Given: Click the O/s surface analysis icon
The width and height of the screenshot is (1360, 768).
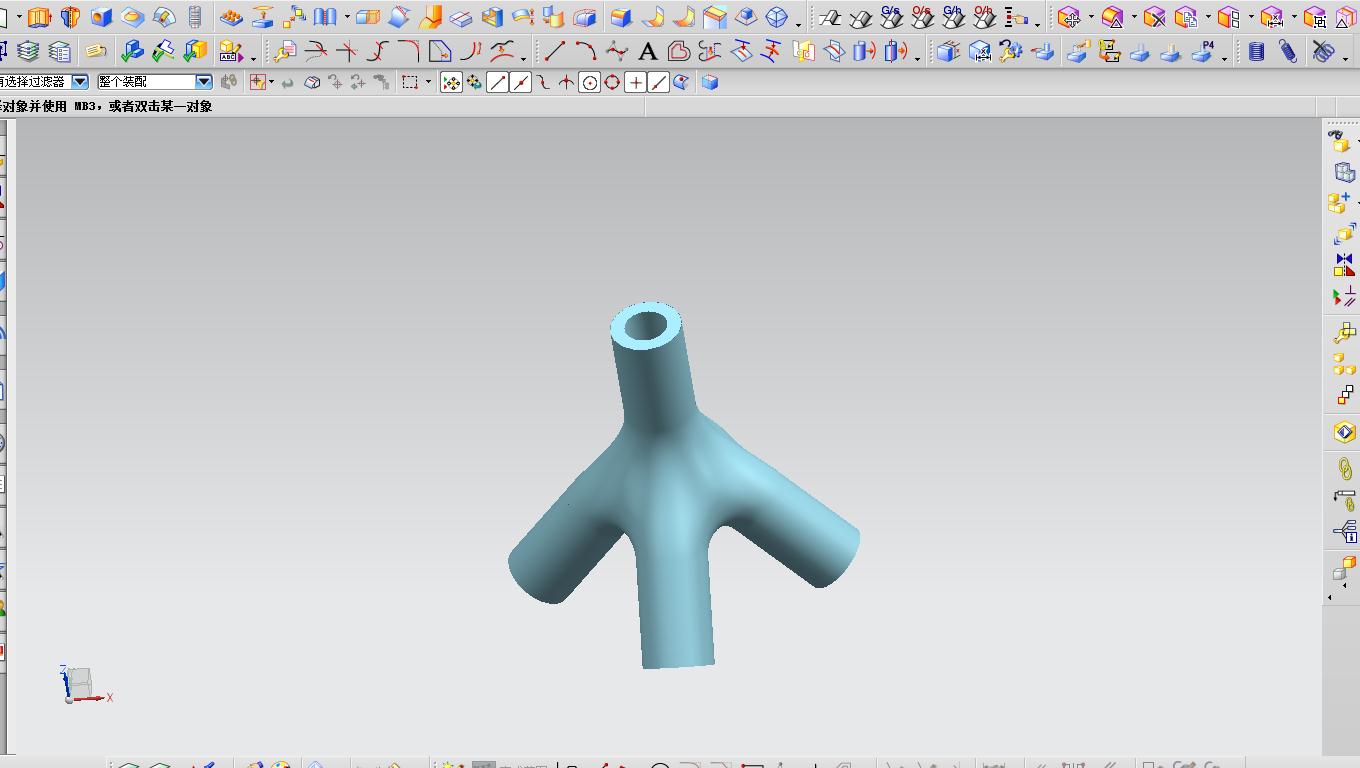Looking at the screenshot, I should [x=922, y=17].
